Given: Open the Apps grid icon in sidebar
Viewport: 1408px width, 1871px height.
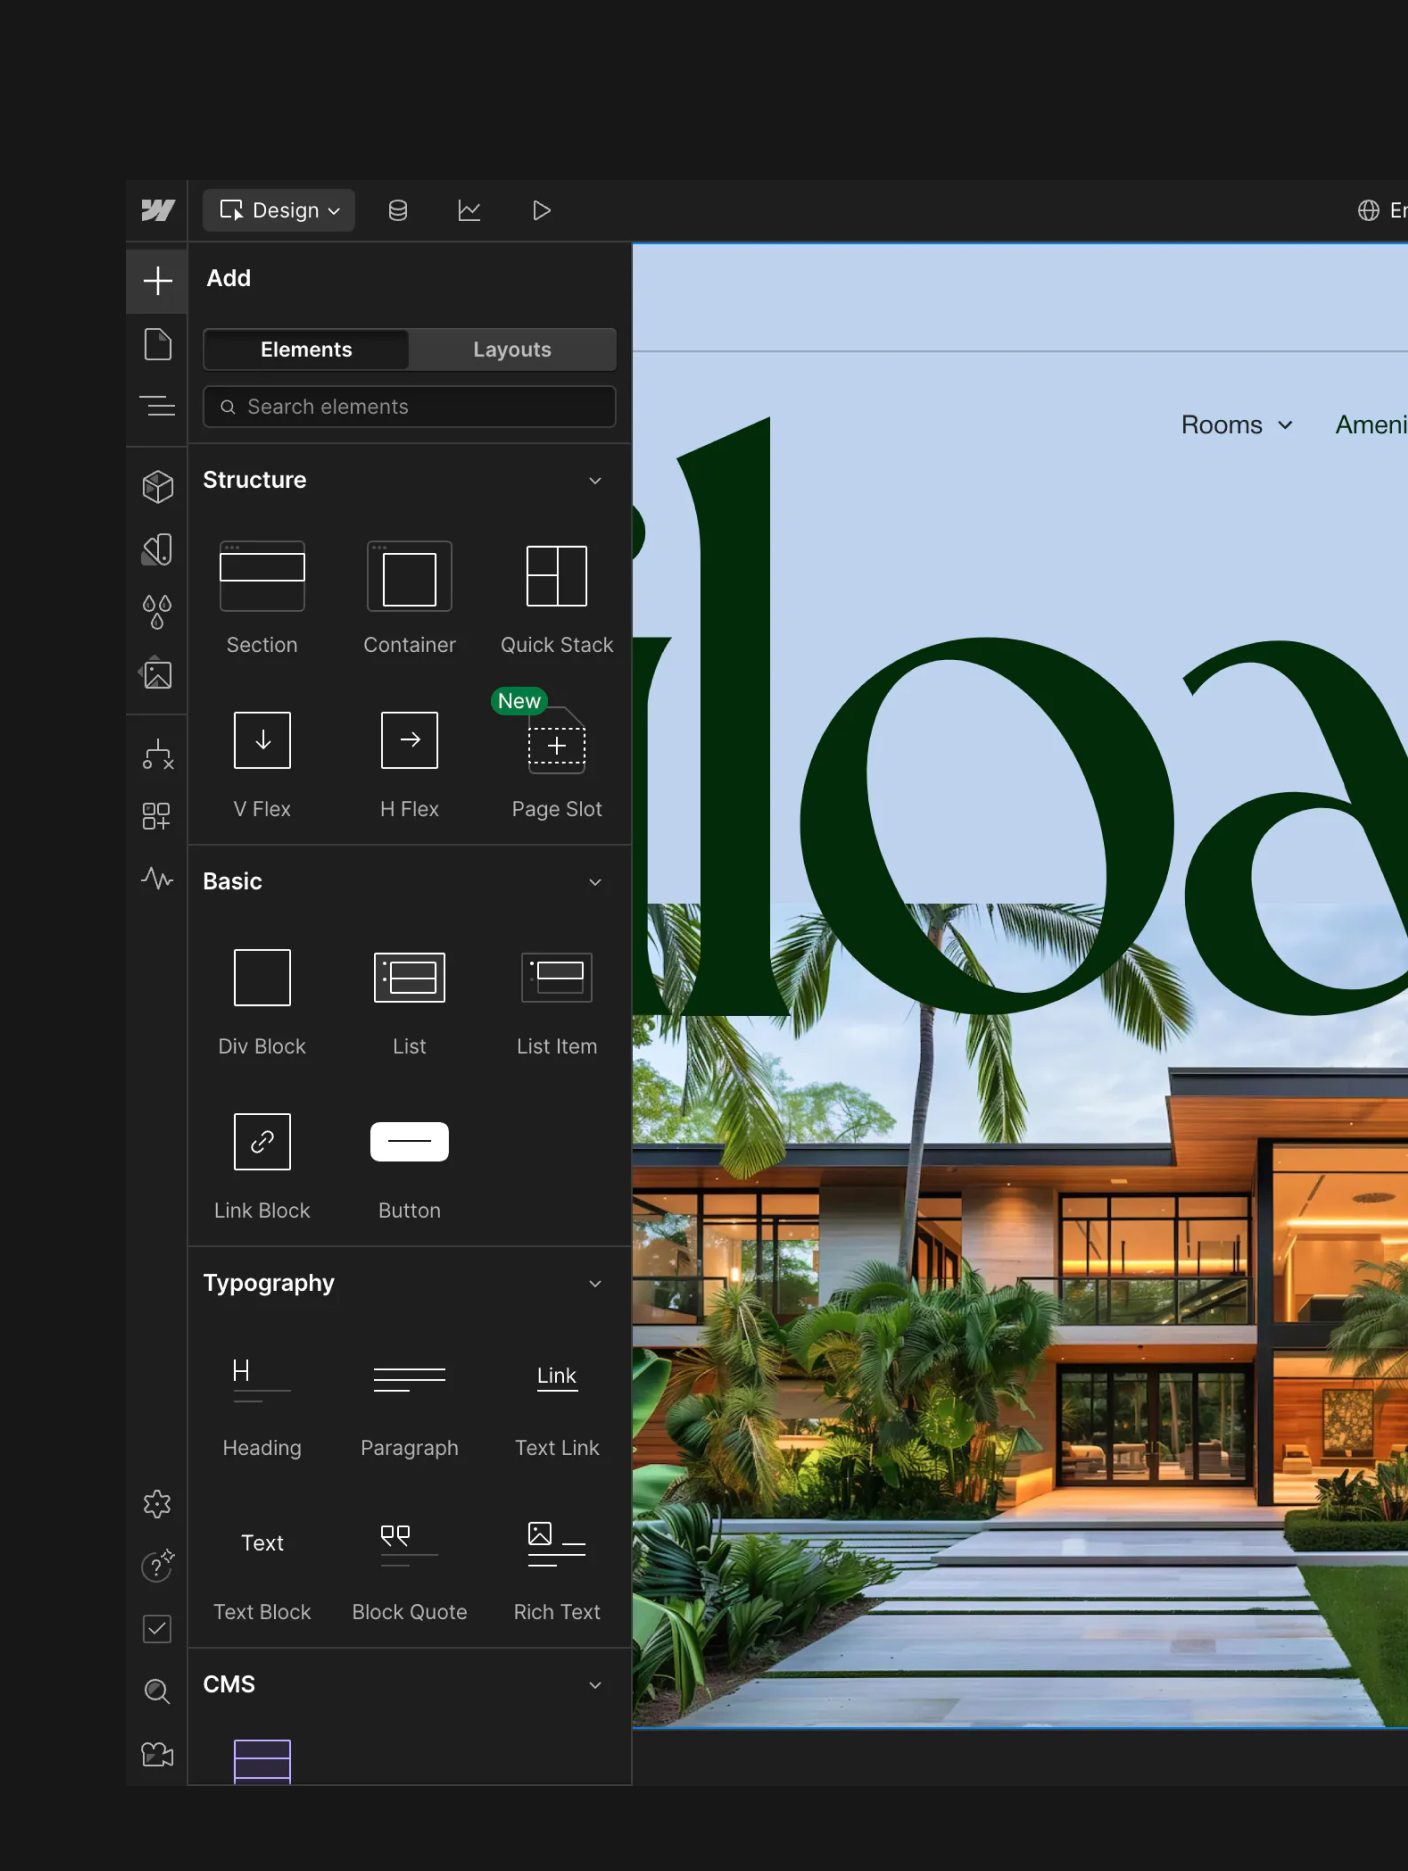Looking at the screenshot, I should (x=157, y=817).
